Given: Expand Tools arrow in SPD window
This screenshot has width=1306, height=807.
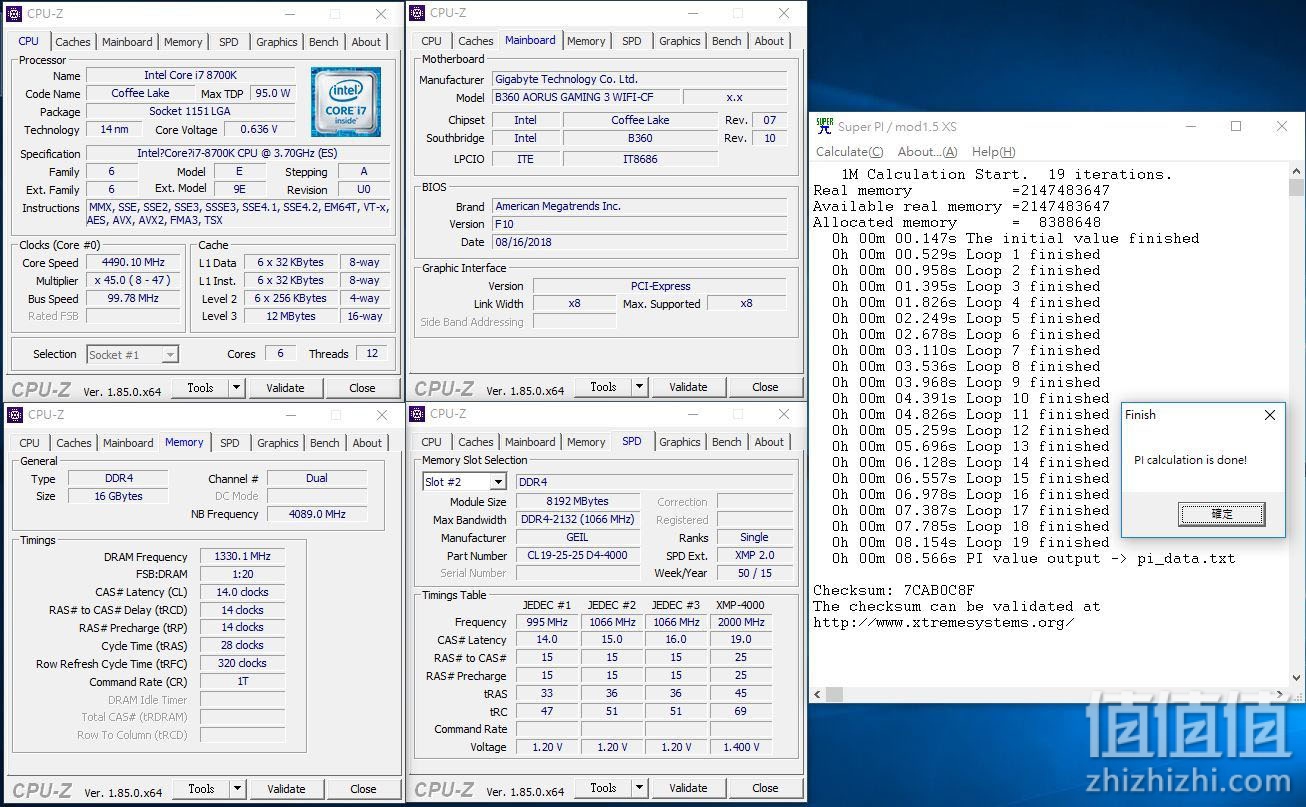Looking at the screenshot, I should coord(640,788).
